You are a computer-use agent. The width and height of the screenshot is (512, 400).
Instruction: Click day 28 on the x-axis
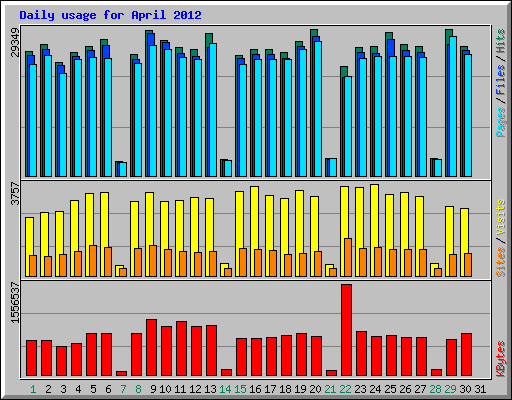tap(435, 389)
